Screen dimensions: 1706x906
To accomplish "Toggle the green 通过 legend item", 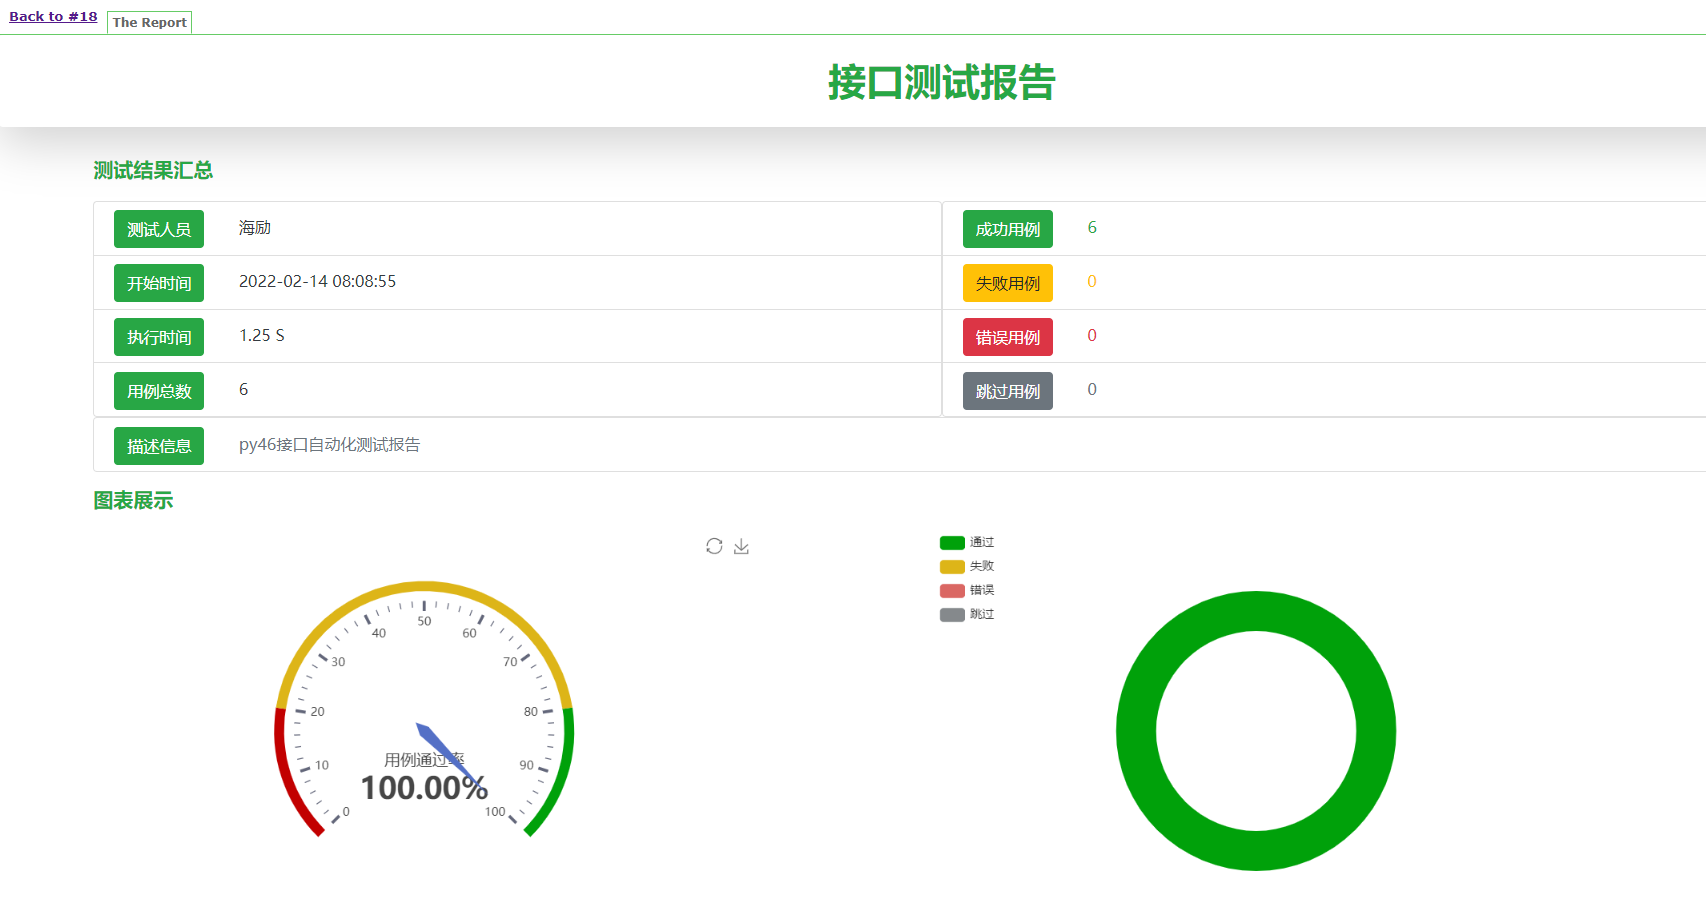I will pos(966,542).
